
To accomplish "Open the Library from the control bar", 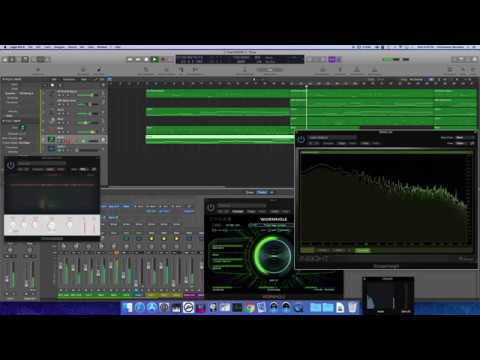I will [x=5, y=59].
